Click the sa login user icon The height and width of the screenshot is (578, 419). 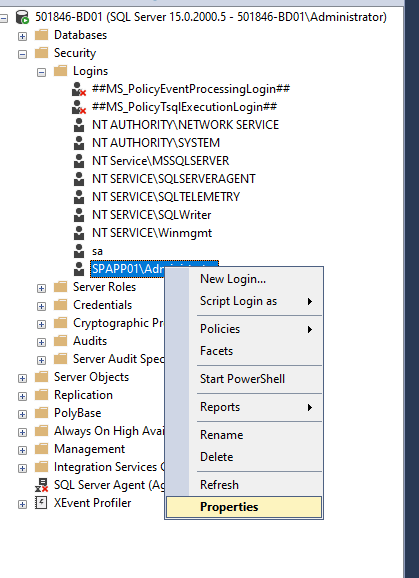[x=79, y=251]
